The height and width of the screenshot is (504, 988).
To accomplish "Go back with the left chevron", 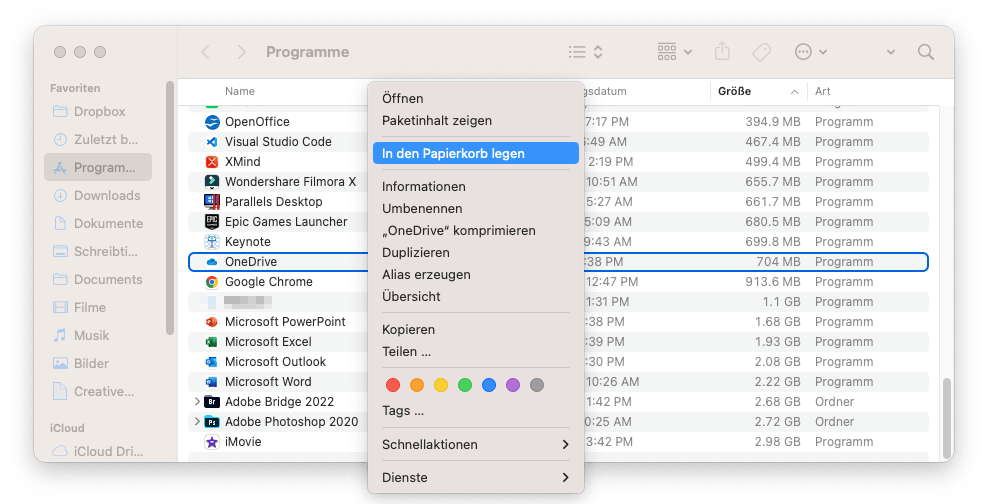I will point(205,52).
